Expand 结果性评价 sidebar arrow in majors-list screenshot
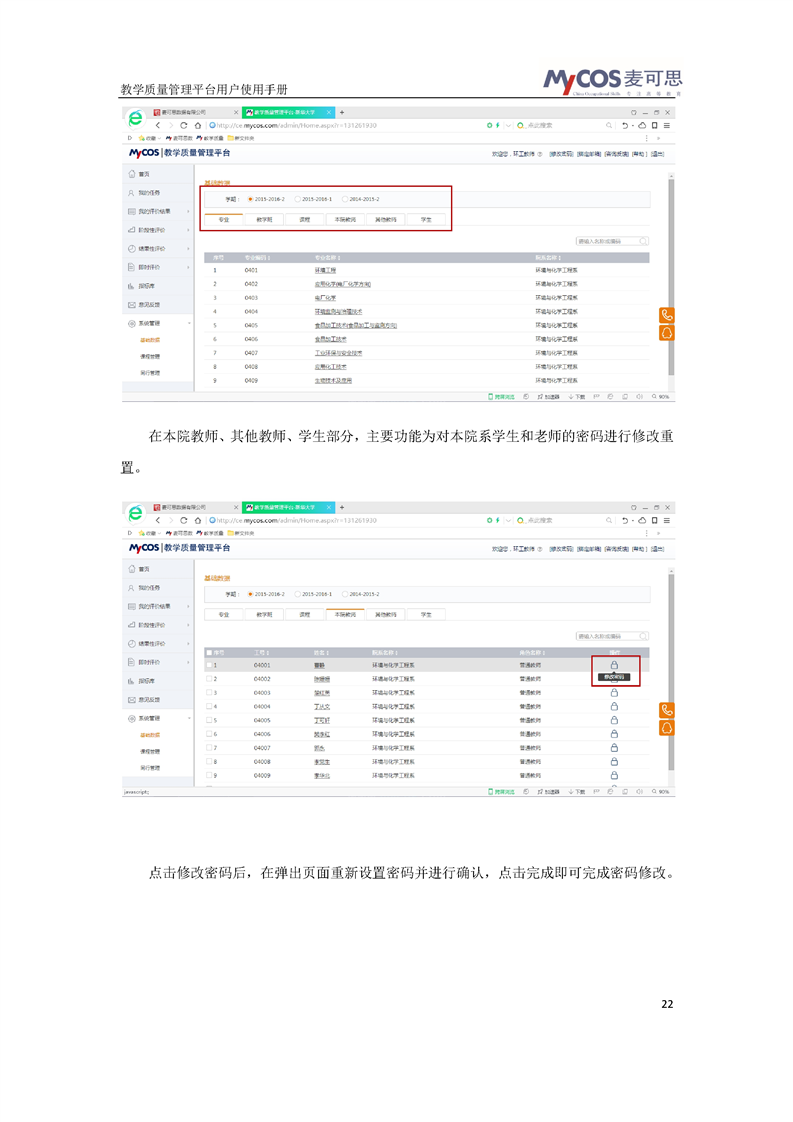The width and height of the screenshot is (793, 1122). pos(189,248)
